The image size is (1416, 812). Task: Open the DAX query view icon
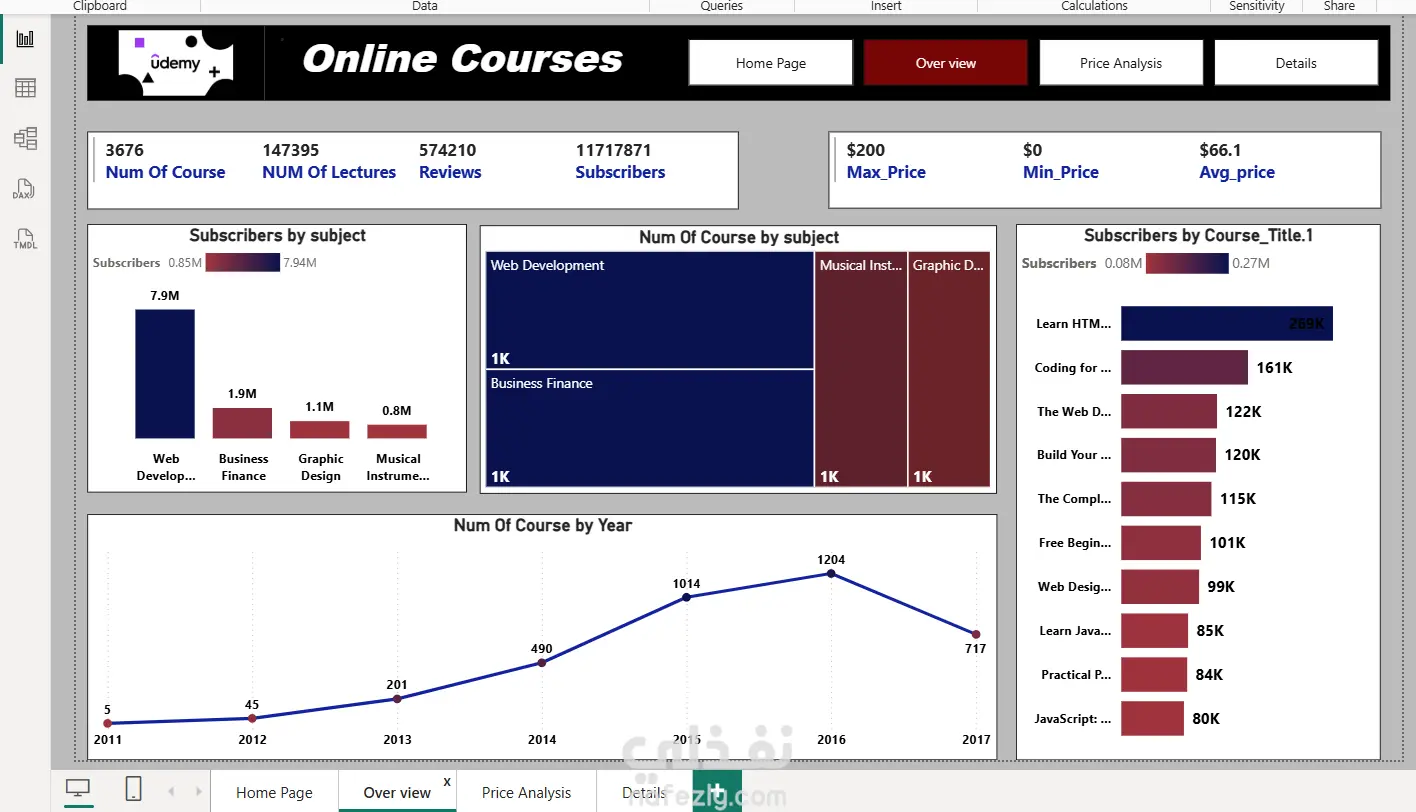point(25,189)
